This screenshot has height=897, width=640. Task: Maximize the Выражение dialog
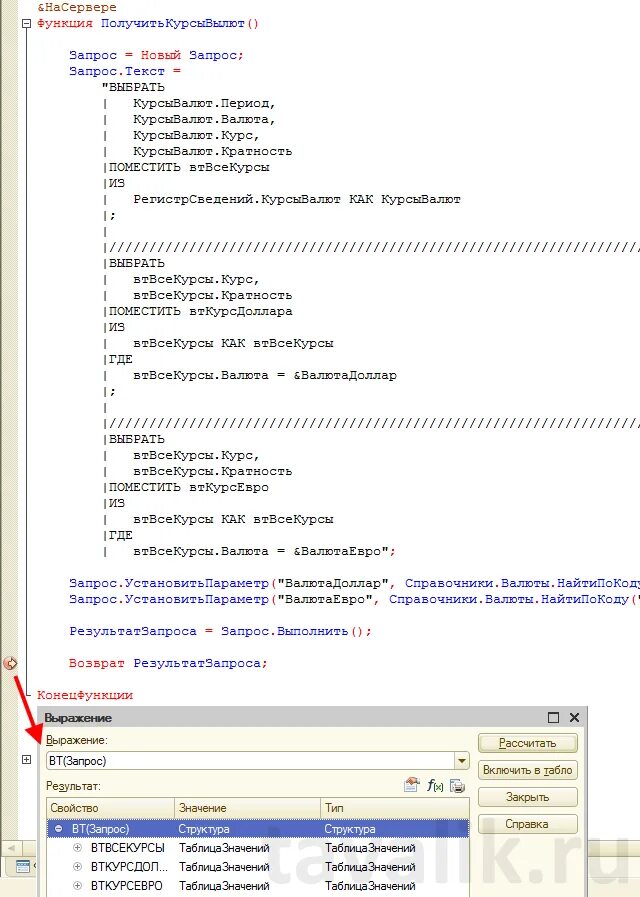(553, 717)
